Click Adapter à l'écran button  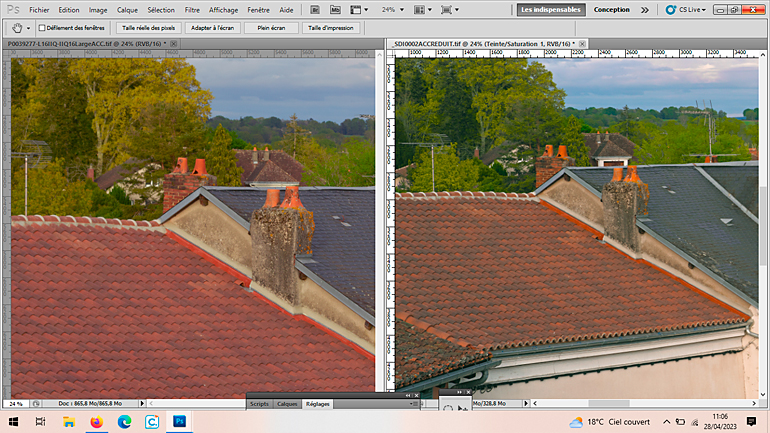point(213,28)
